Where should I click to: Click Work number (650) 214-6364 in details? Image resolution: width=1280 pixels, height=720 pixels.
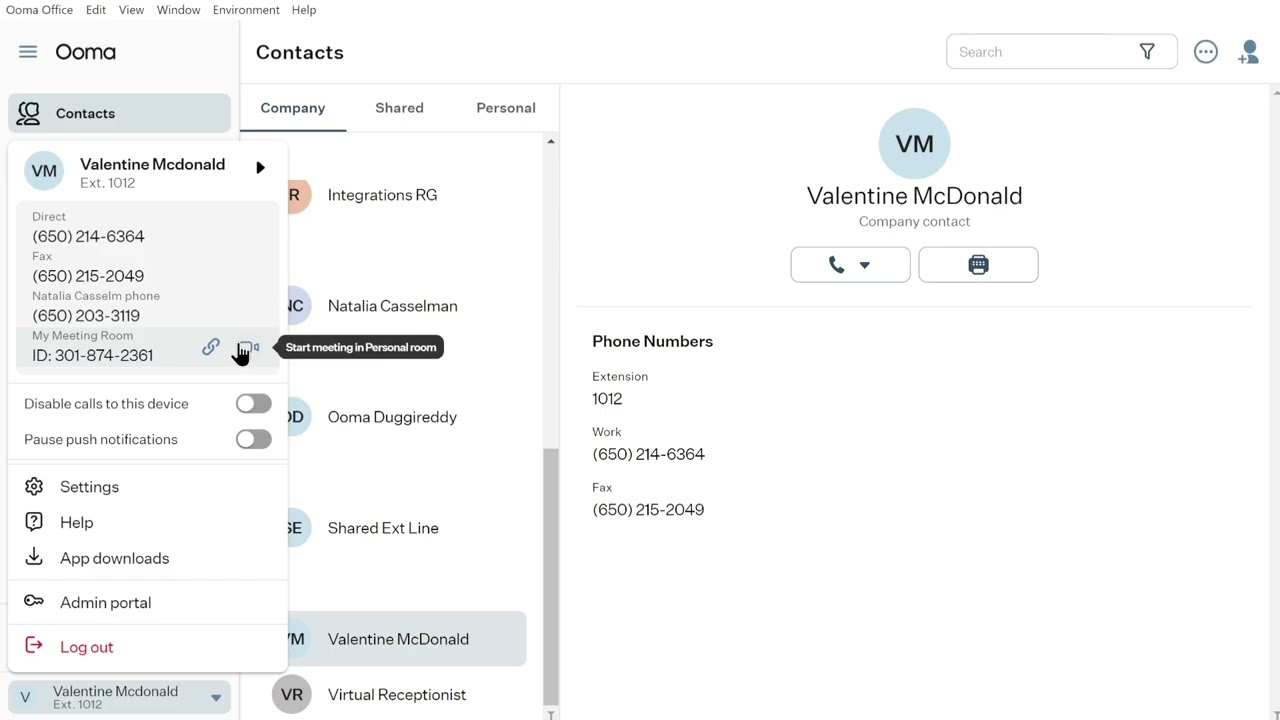pyautogui.click(x=648, y=454)
